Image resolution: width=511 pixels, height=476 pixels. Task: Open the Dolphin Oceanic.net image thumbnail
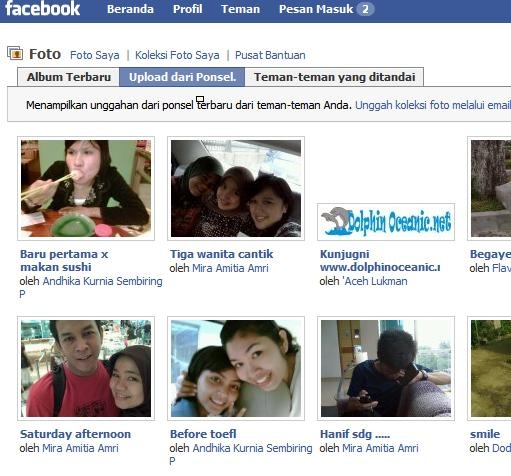386,222
